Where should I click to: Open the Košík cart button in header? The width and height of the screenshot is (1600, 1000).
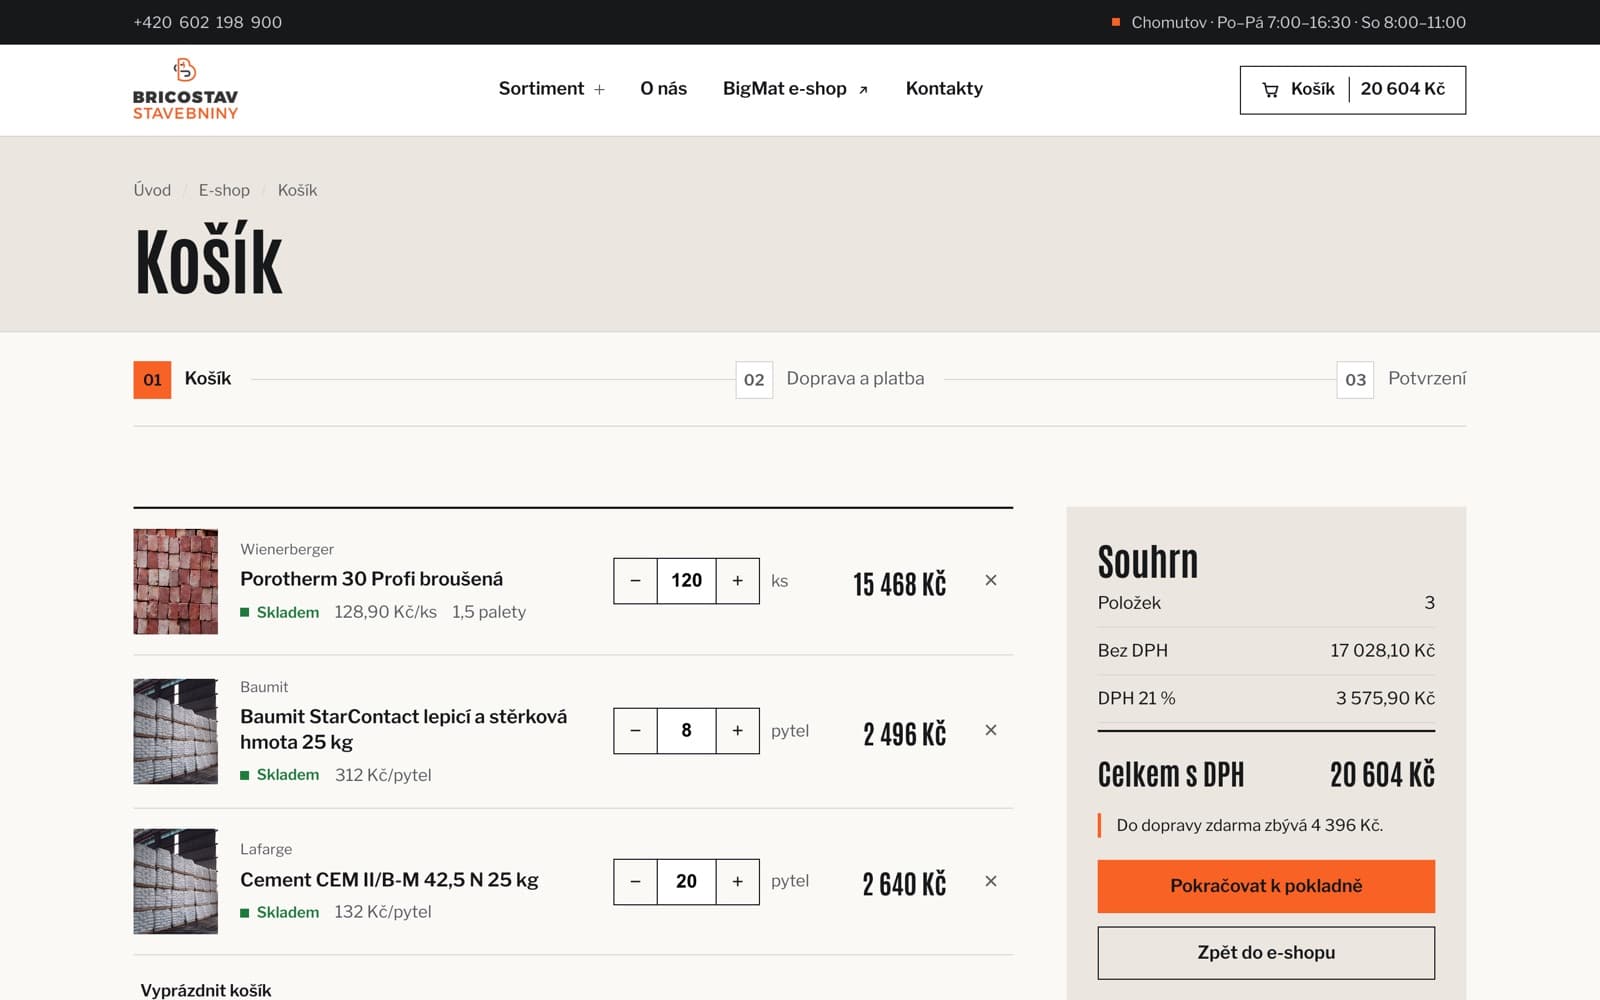coord(1352,90)
